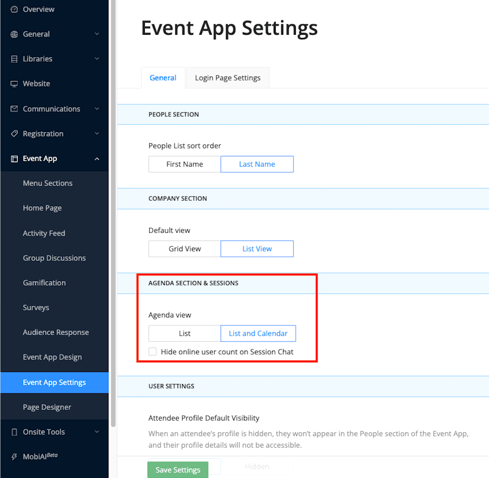Switch to the General settings tab
This screenshot has width=489, height=478.
pos(163,78)
